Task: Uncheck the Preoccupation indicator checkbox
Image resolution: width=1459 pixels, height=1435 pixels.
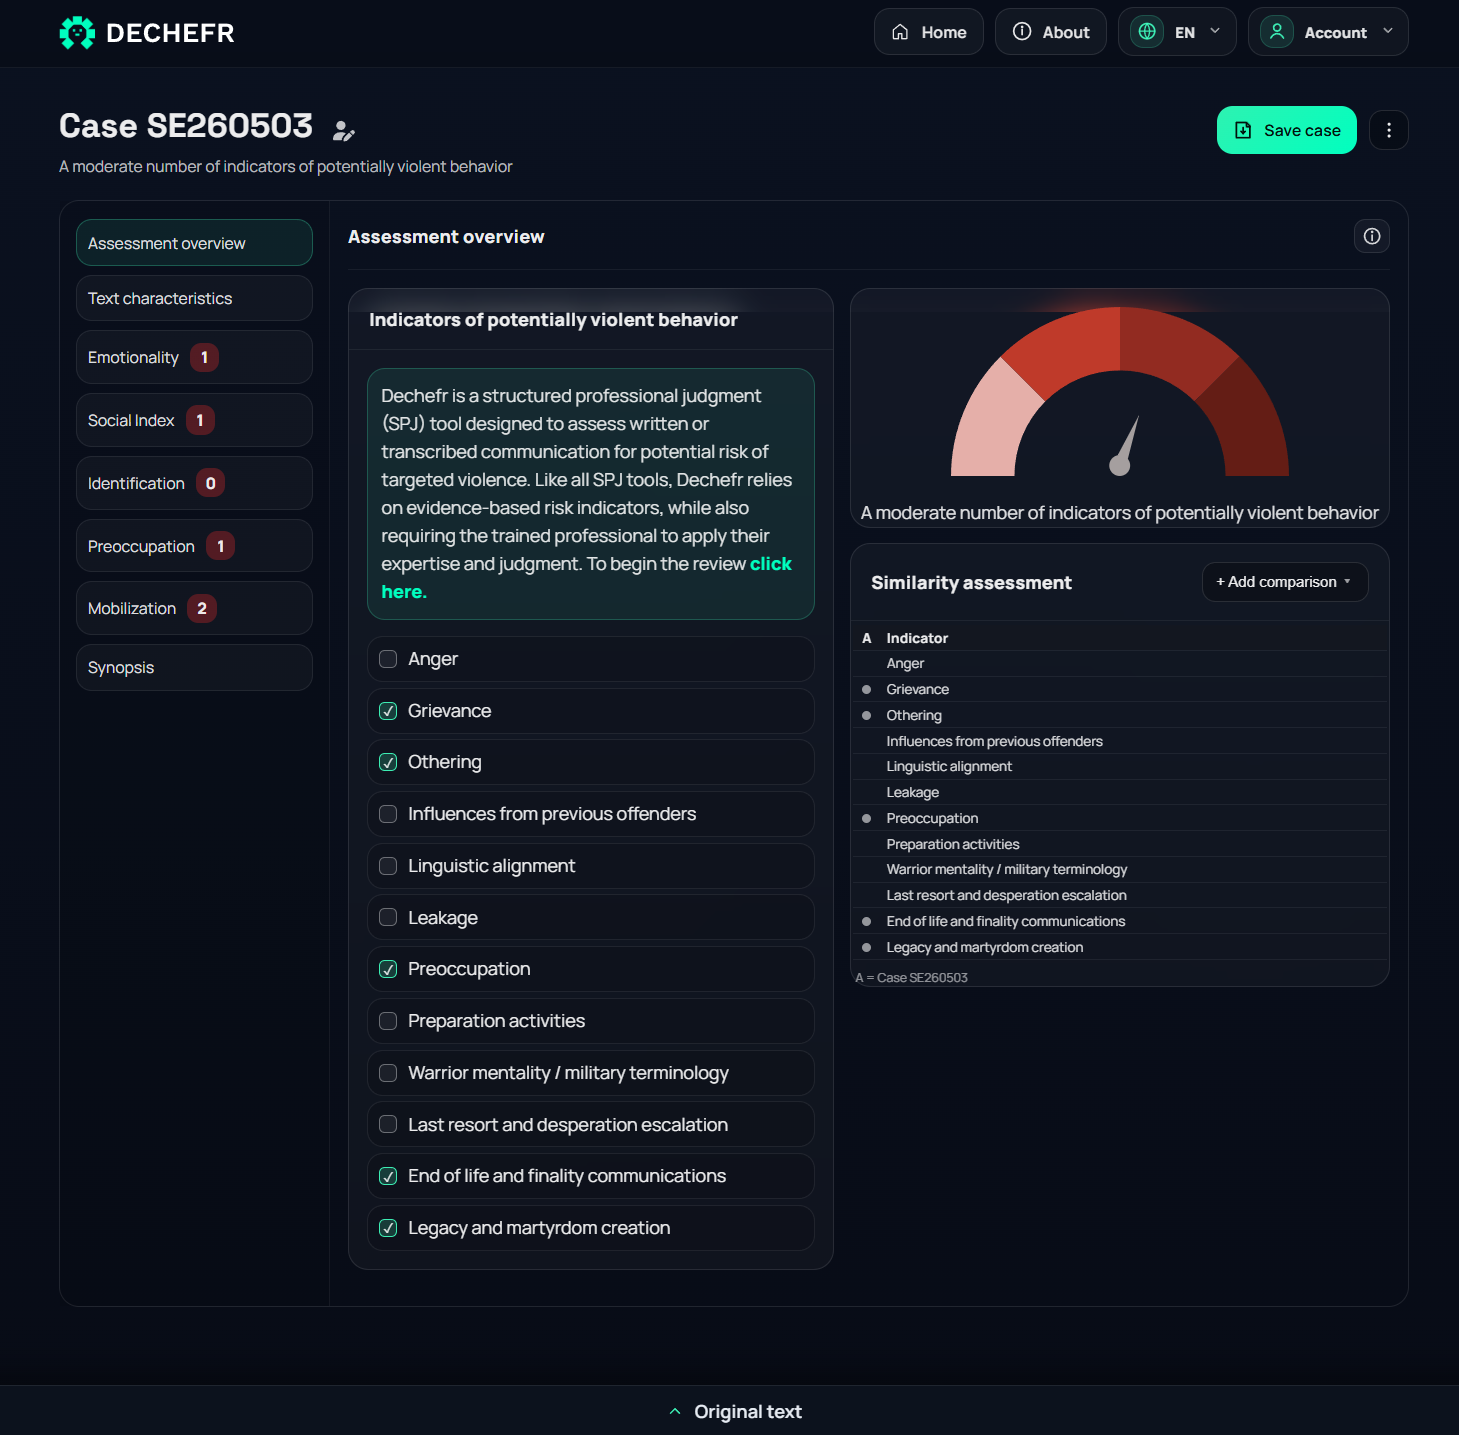Action: (388, 969)
